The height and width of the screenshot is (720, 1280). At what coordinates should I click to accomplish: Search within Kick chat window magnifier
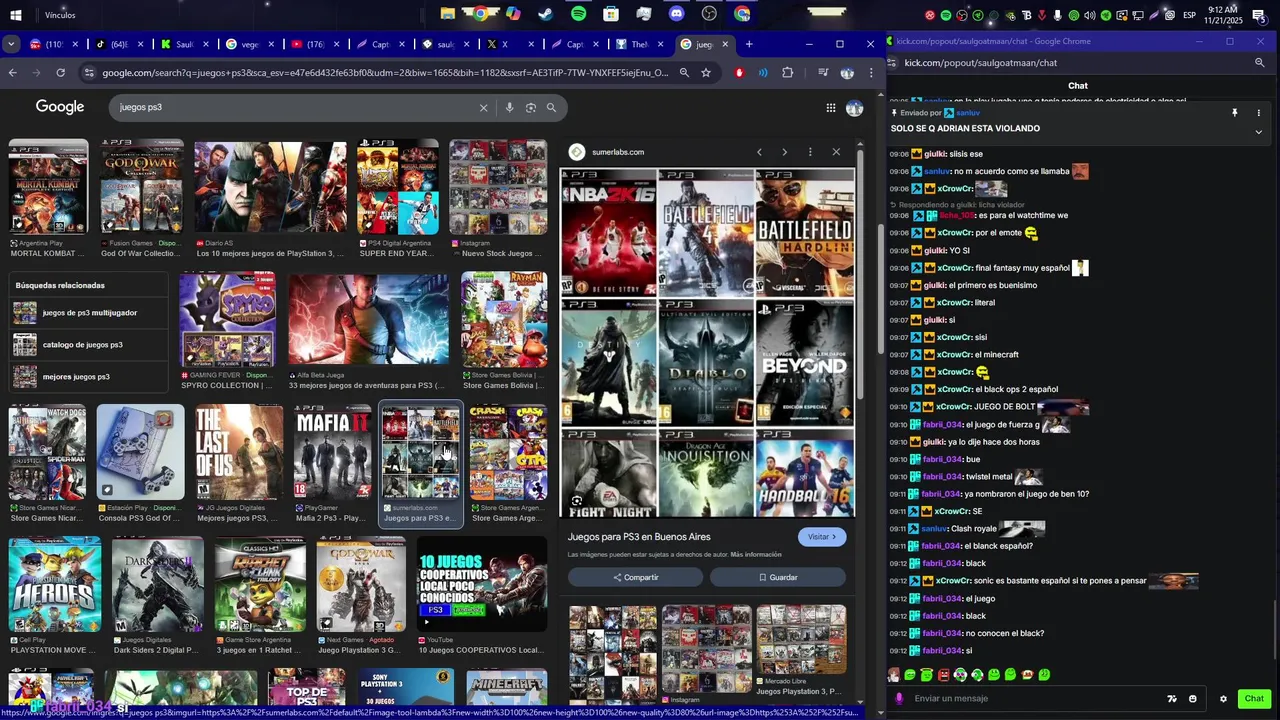click(x=1260, y=63)
